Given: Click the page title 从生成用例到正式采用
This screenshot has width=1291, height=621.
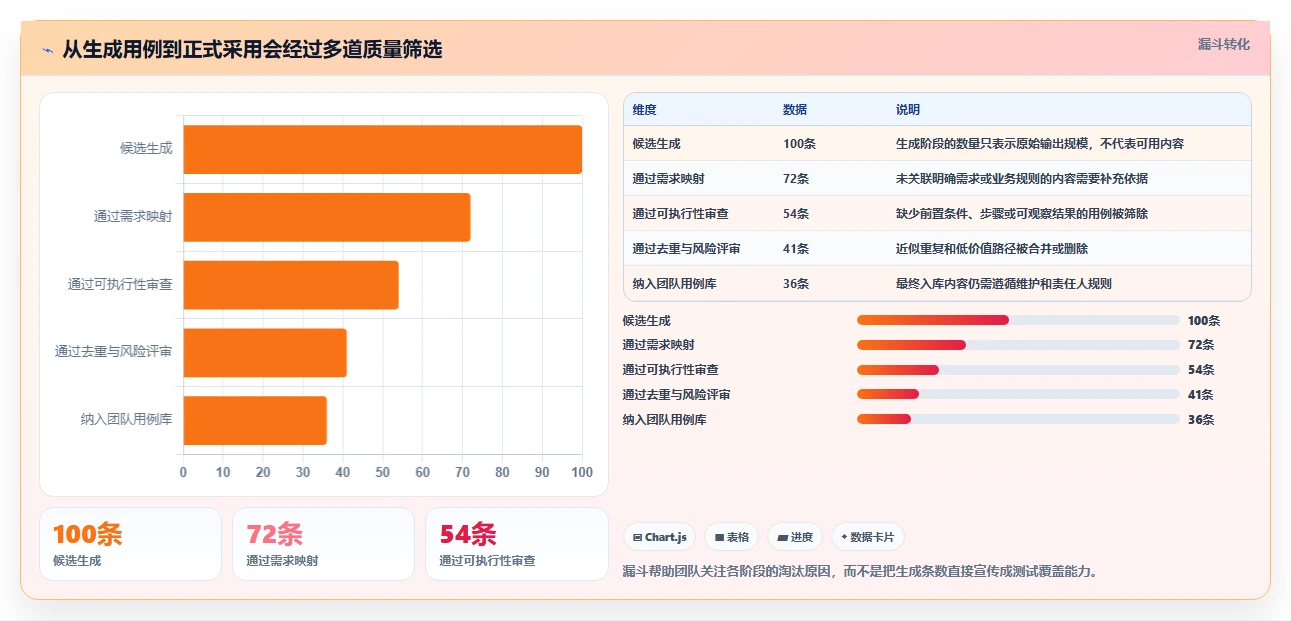Looking at the screenshot, I should (x=252, y=50).
